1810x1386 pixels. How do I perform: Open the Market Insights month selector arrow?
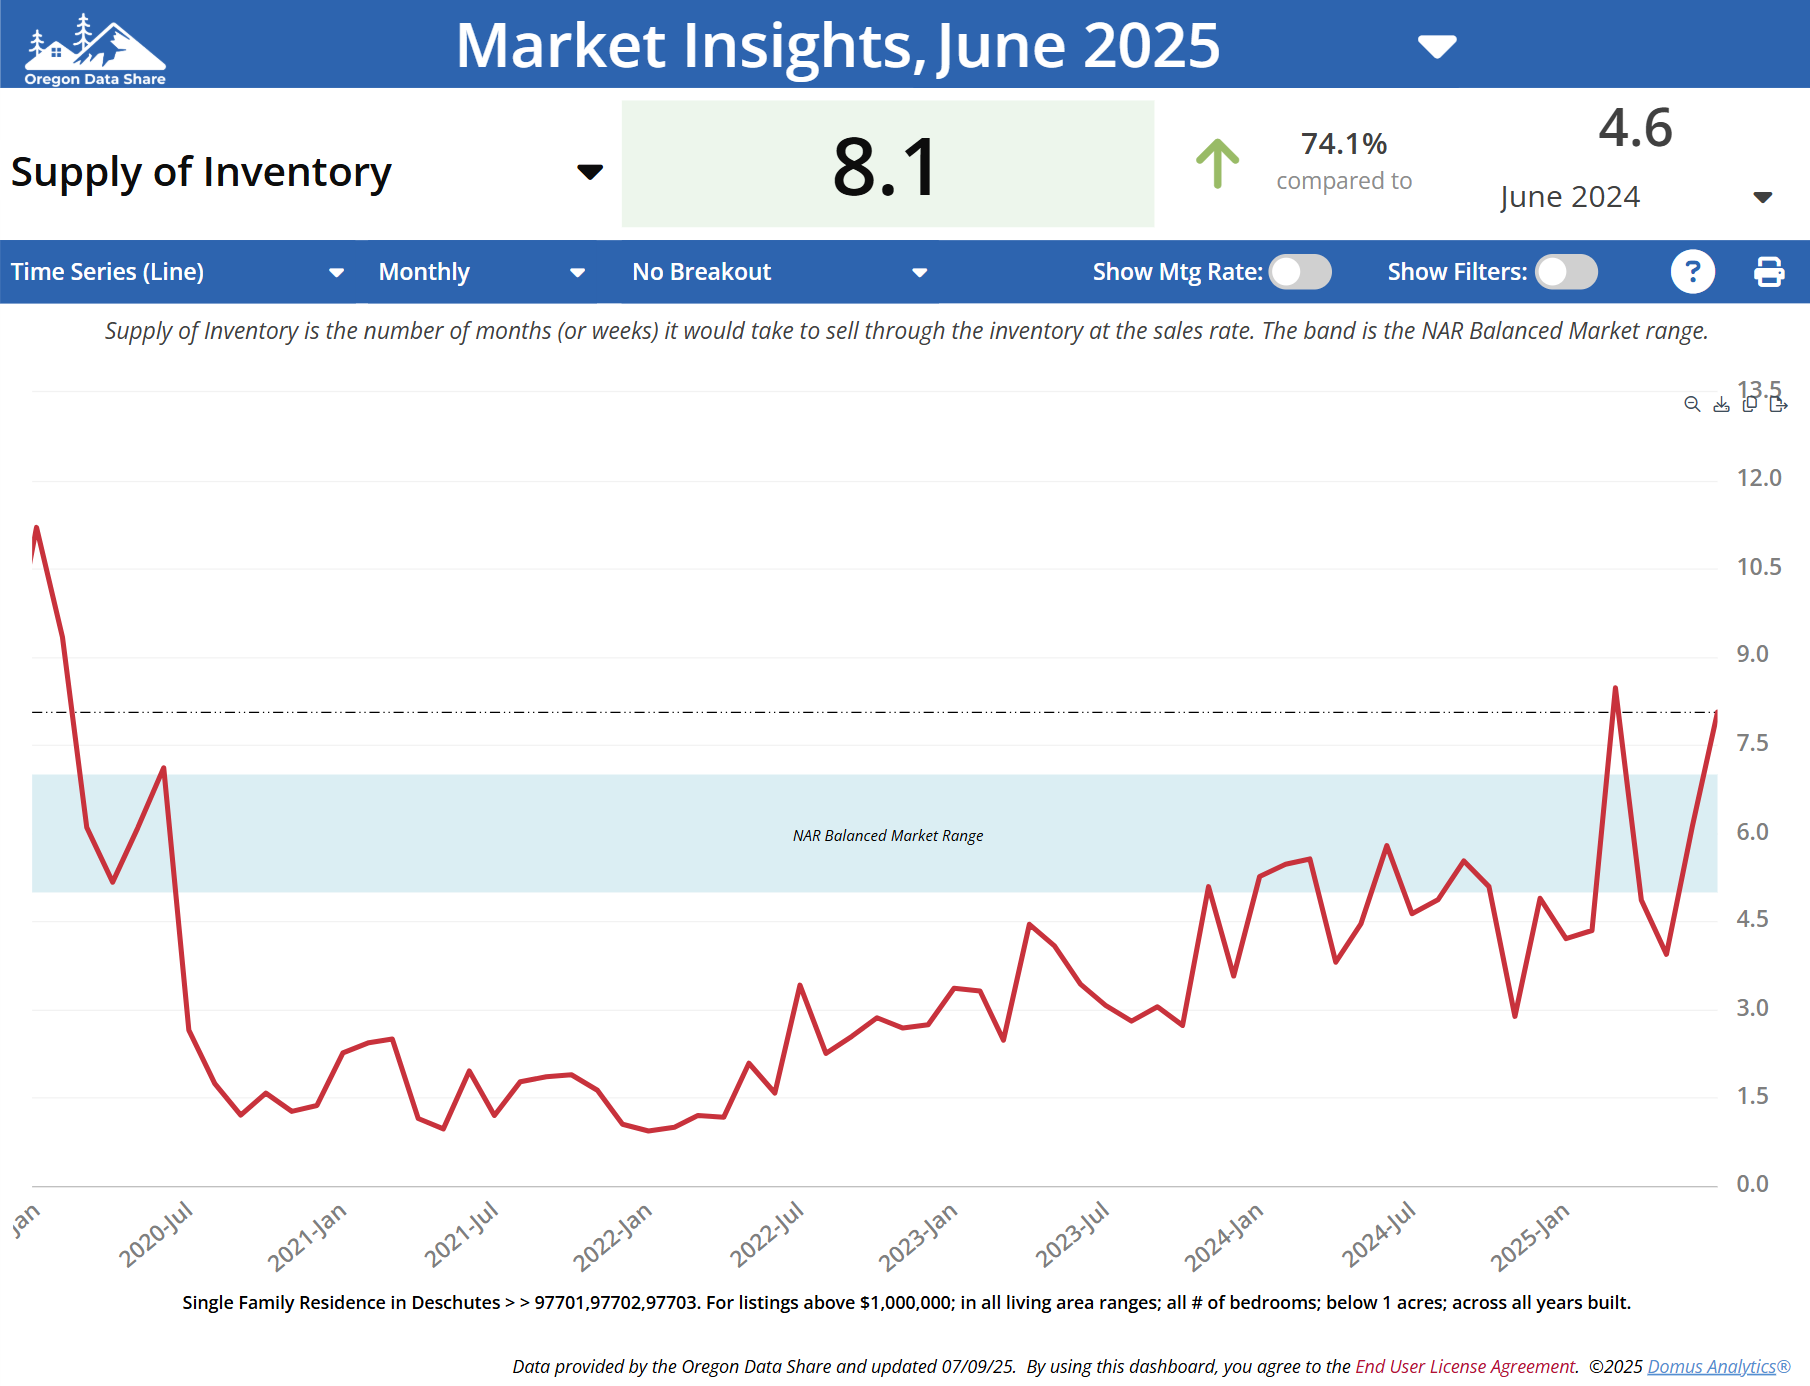(x=1437, y=46)
